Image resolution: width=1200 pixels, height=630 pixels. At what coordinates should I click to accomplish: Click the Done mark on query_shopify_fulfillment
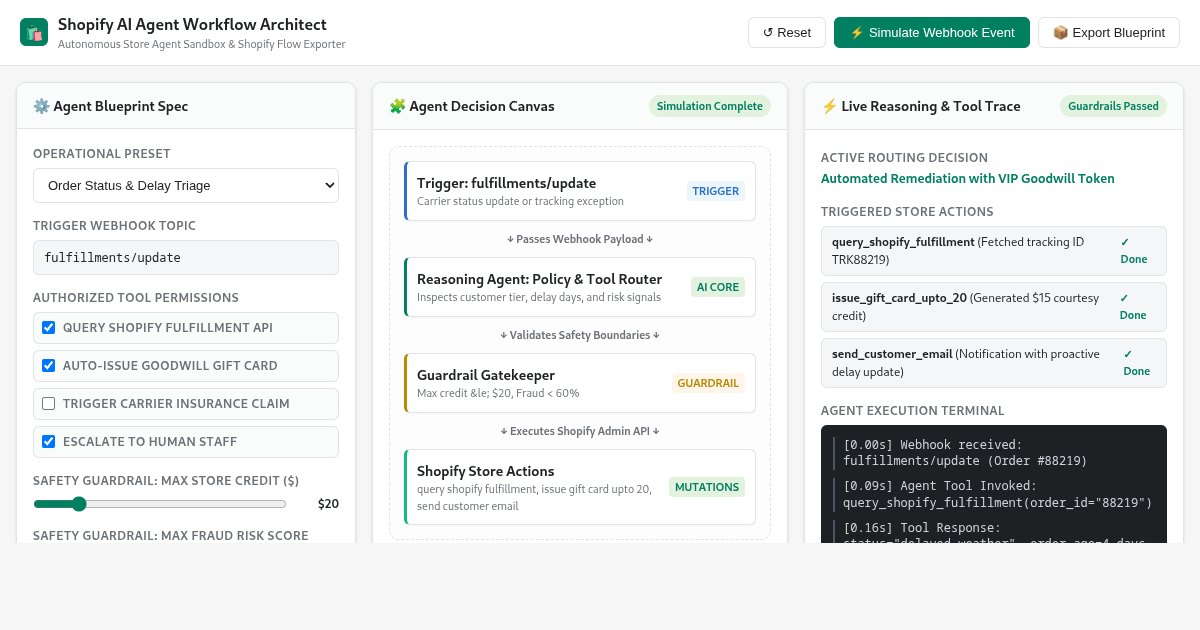click(1134, 251)
